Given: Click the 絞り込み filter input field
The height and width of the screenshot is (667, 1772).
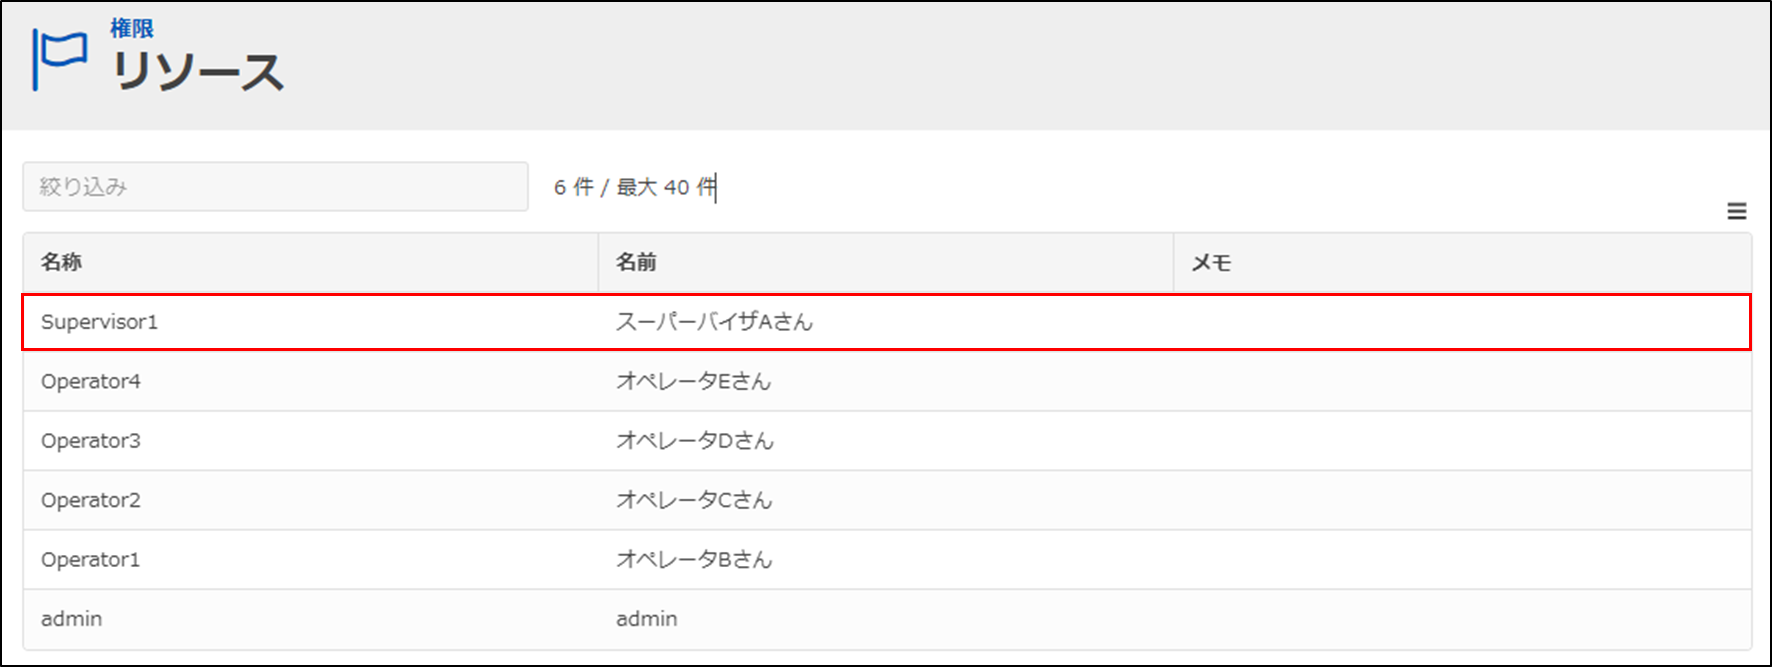Looking at the screenshot, I should (275, 187).
